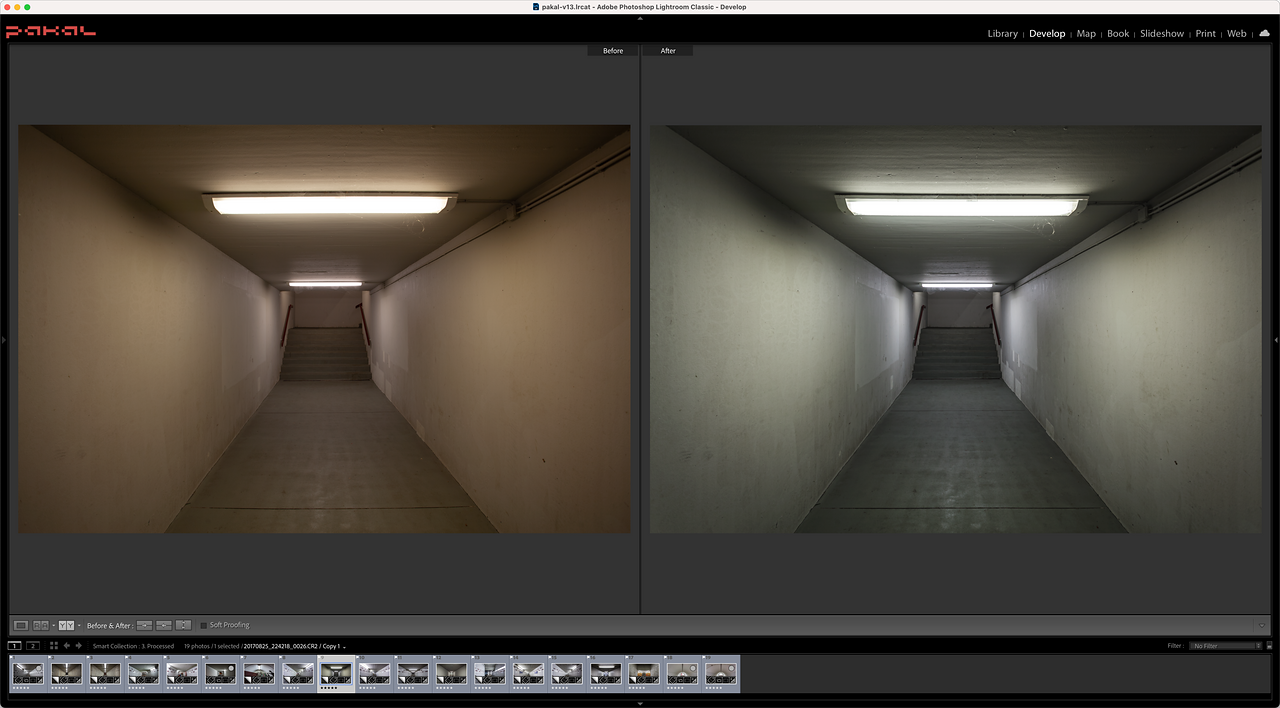Select the Loupe view icon in toolbar
Image resolution: width=1280 pixels, height=708 pixels.
21,625
